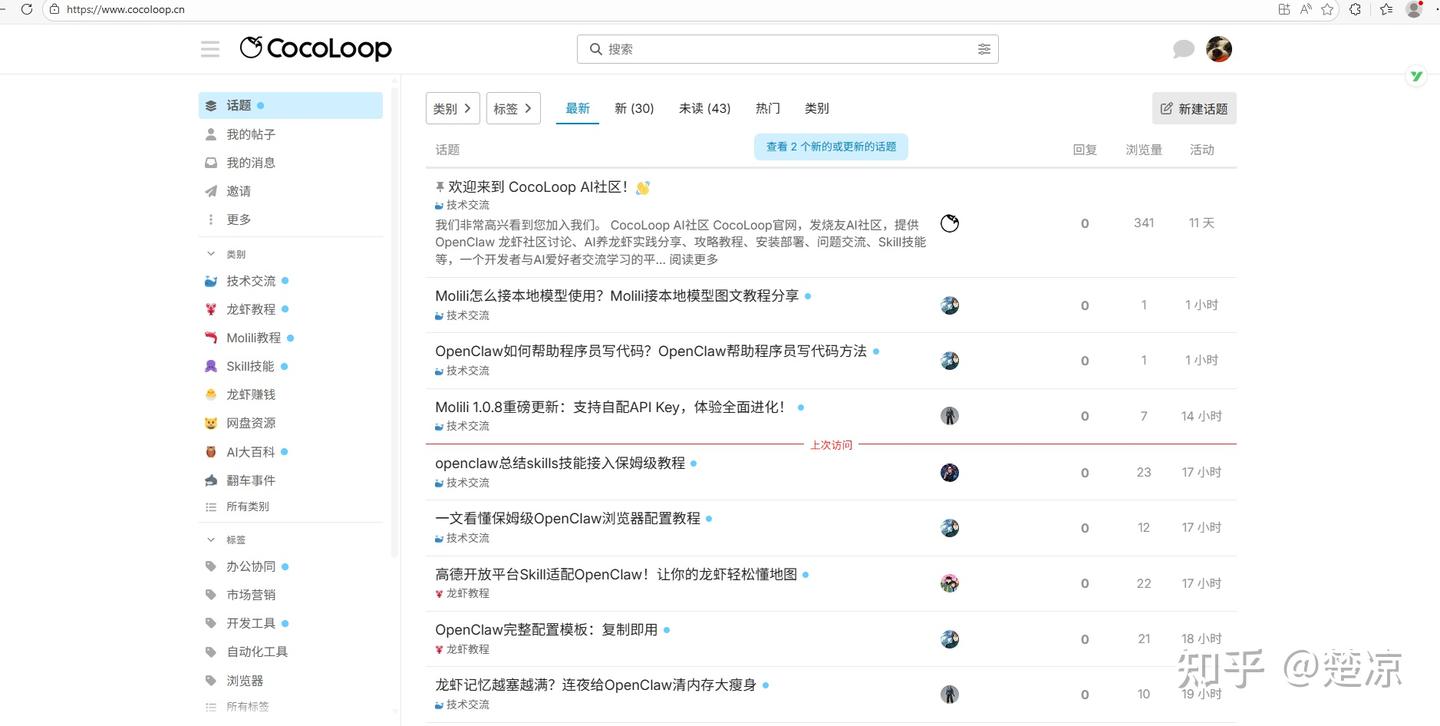The height and width of the screenshot is (726, 1440).
Task: Click into the 搜索 search field
Action: point(788,49)
